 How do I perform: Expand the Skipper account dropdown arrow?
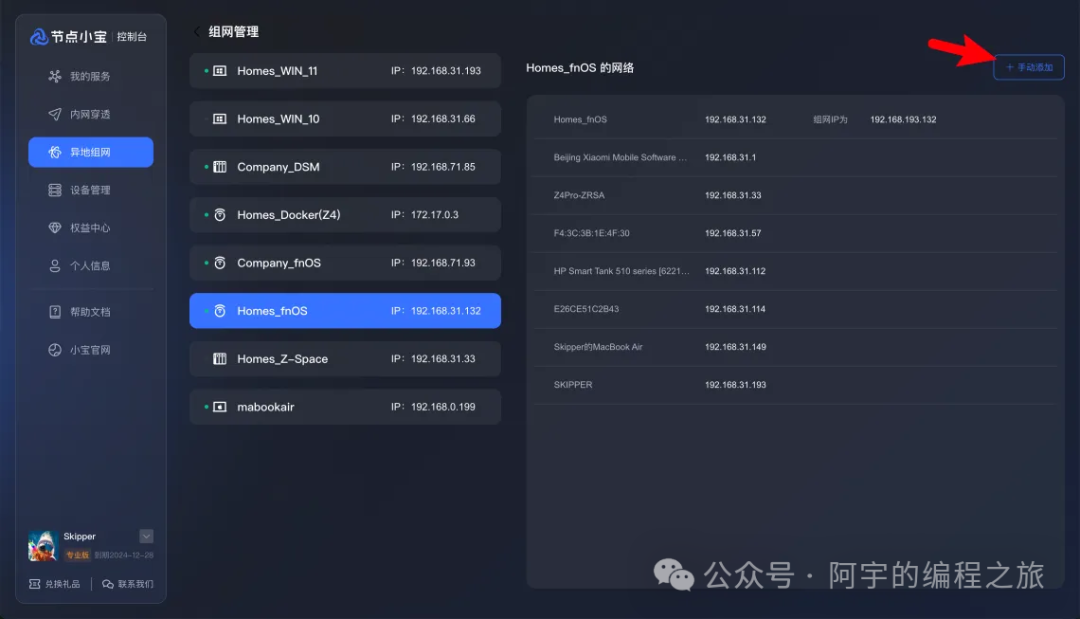pos(146,536)
